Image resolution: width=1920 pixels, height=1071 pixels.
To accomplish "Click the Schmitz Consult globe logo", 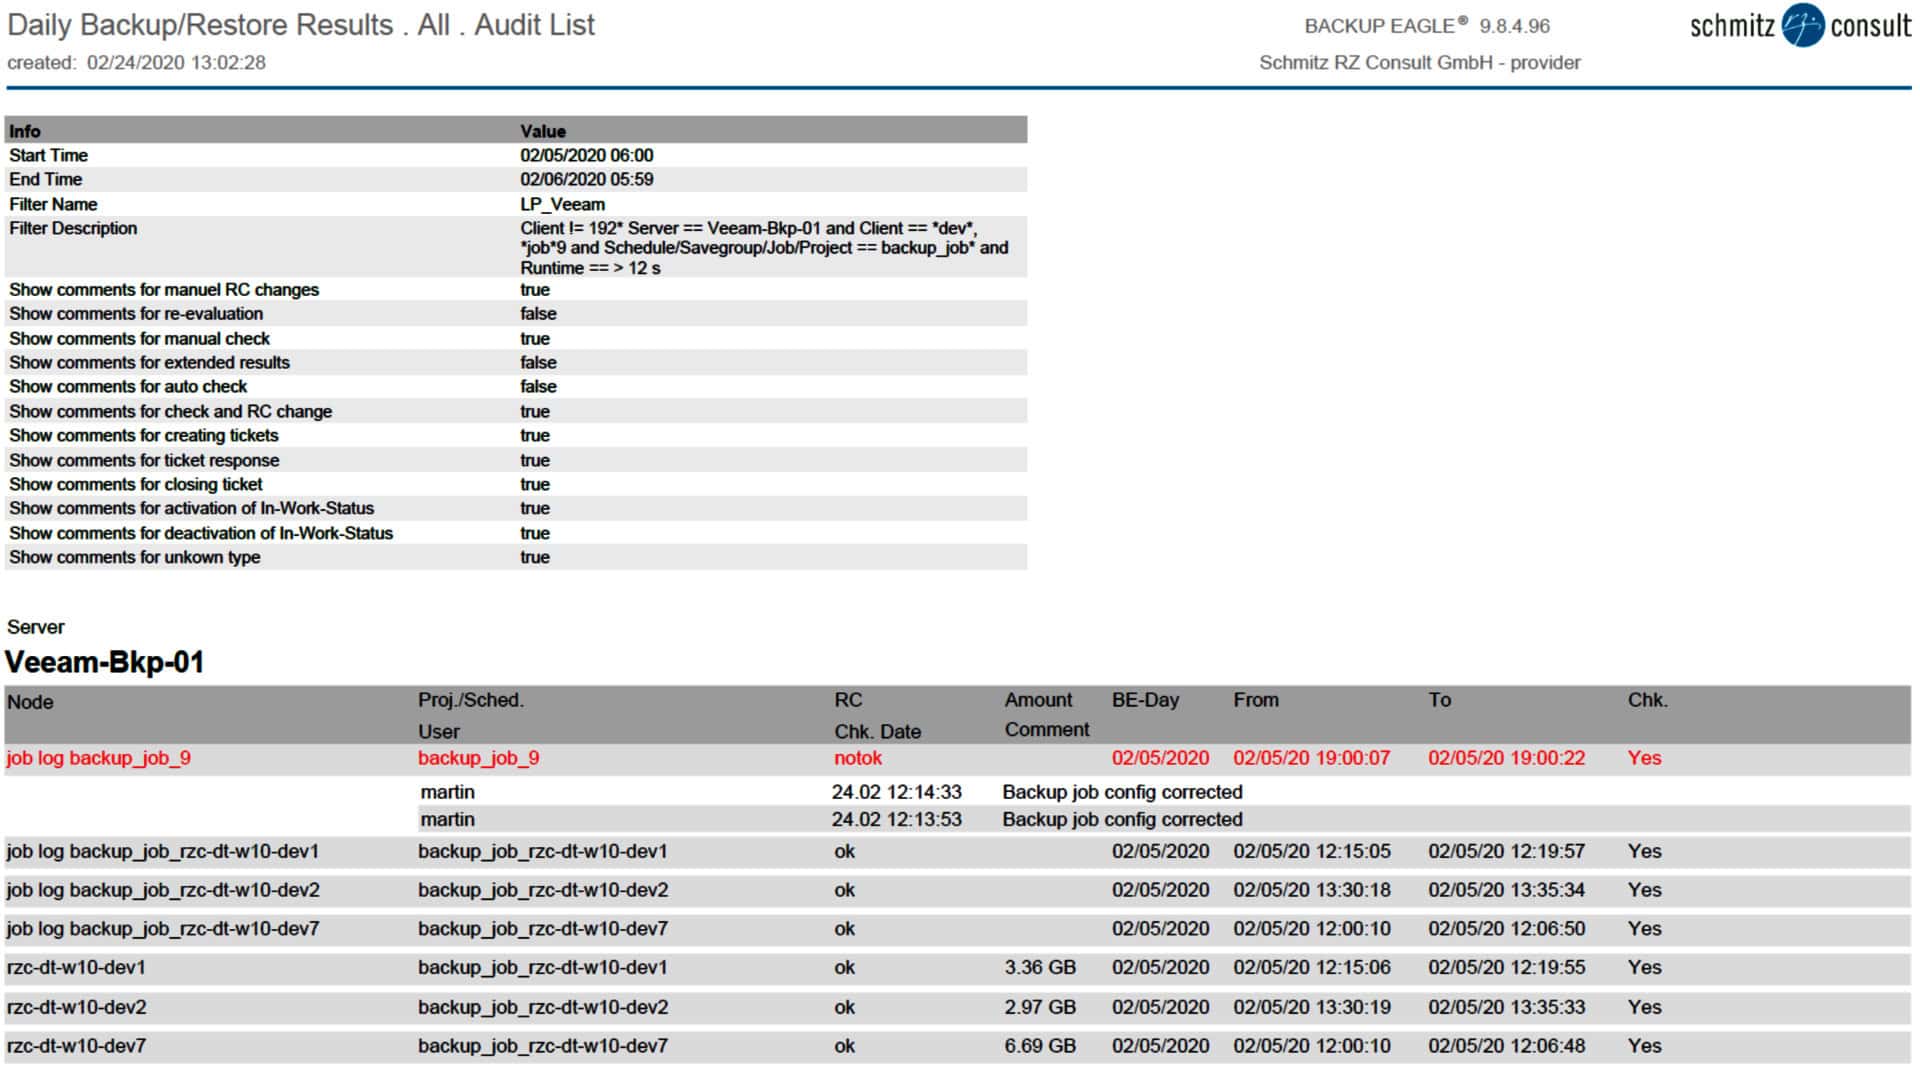I will tap(1802, 25).
